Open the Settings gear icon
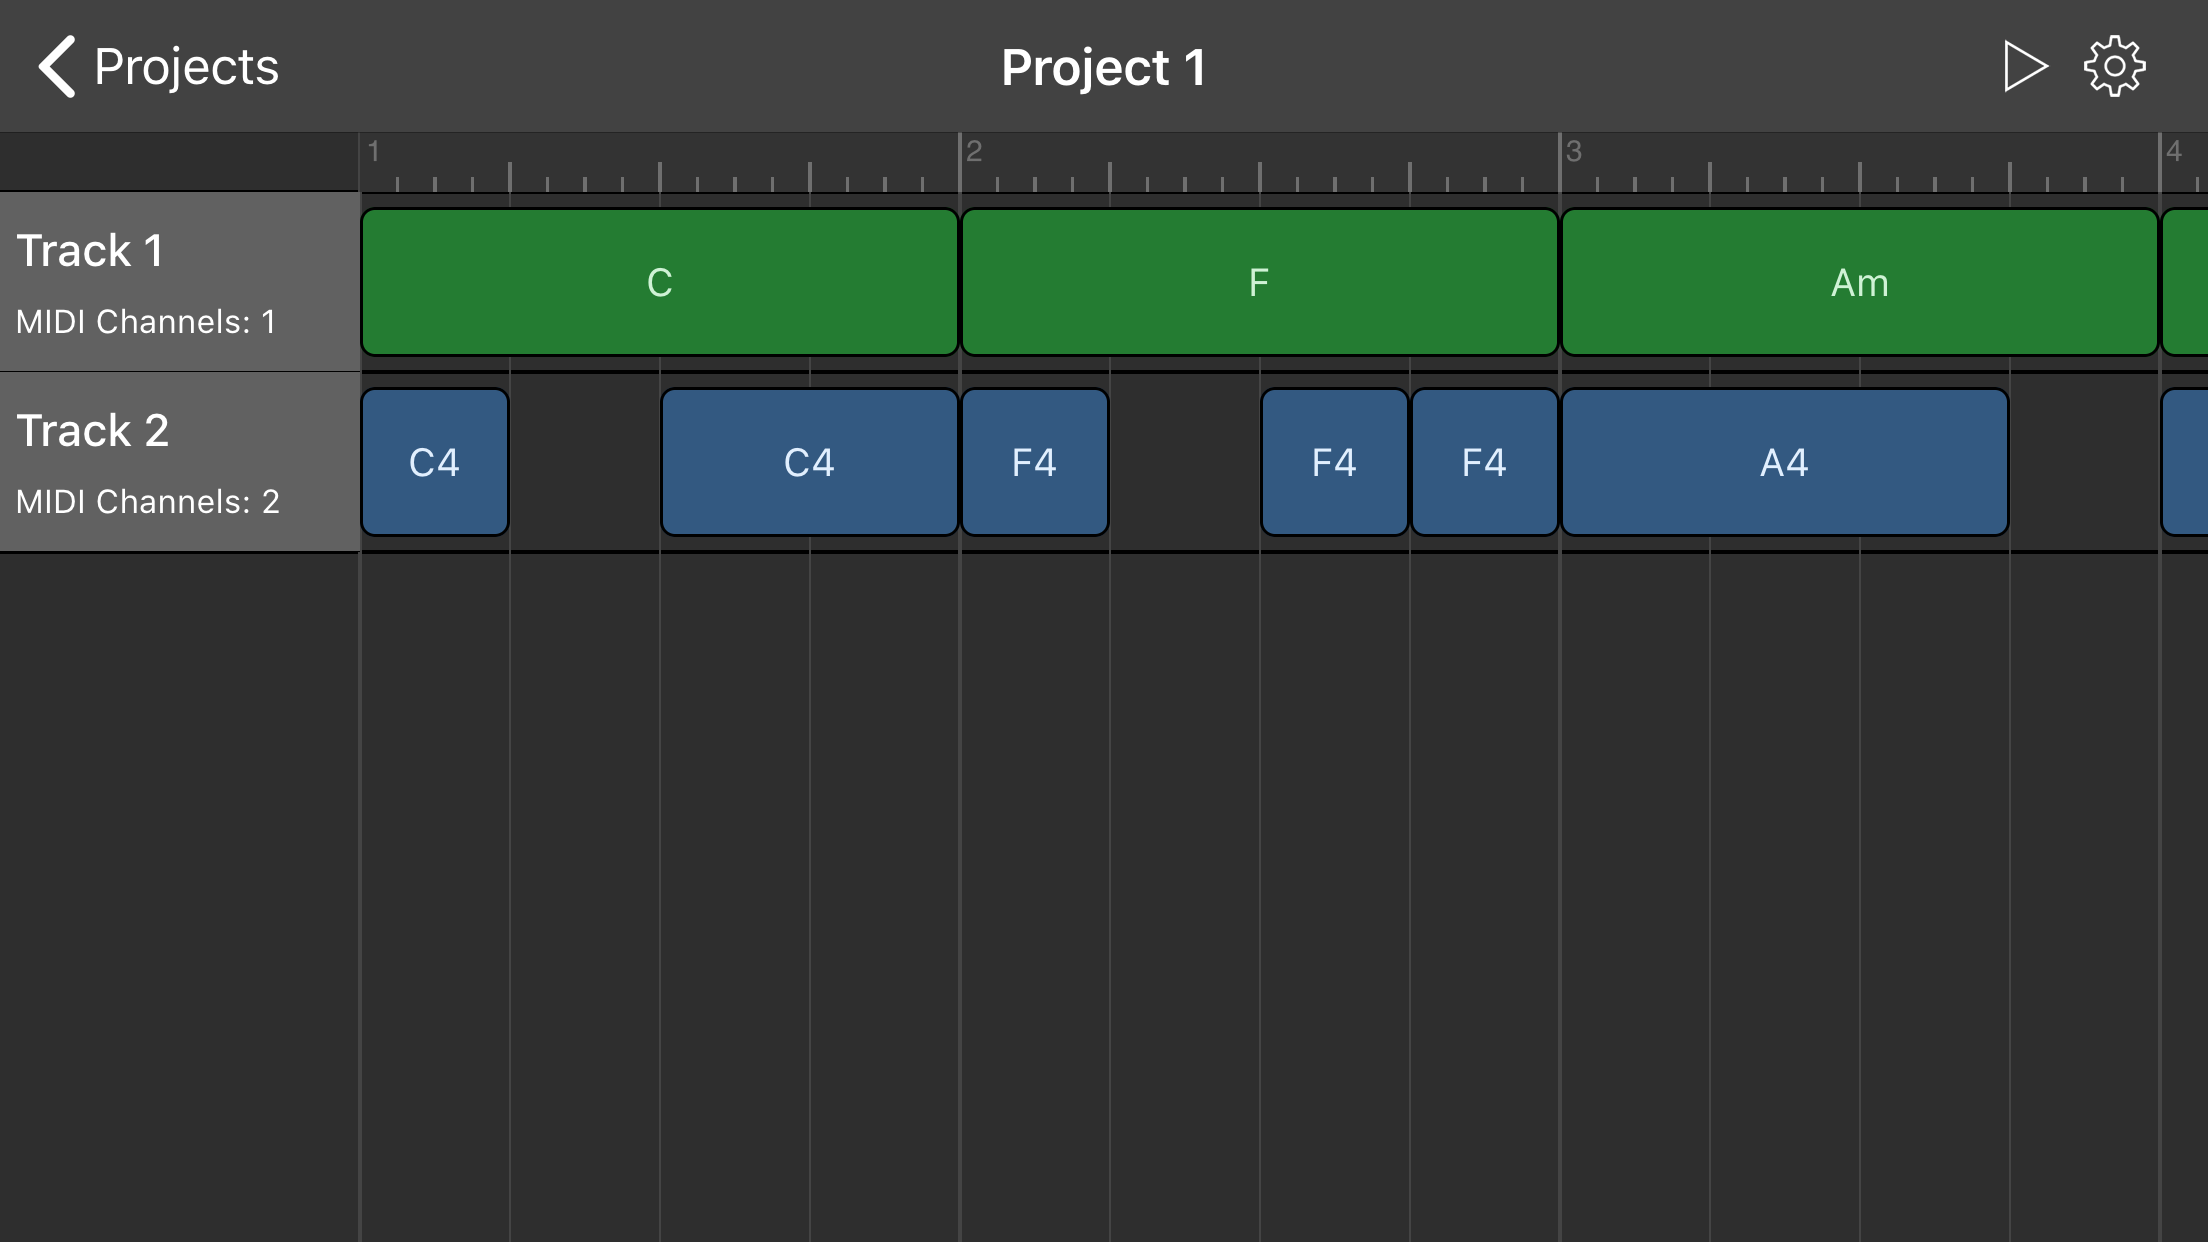The image size is (2208, 1242). click(2113, 64)
